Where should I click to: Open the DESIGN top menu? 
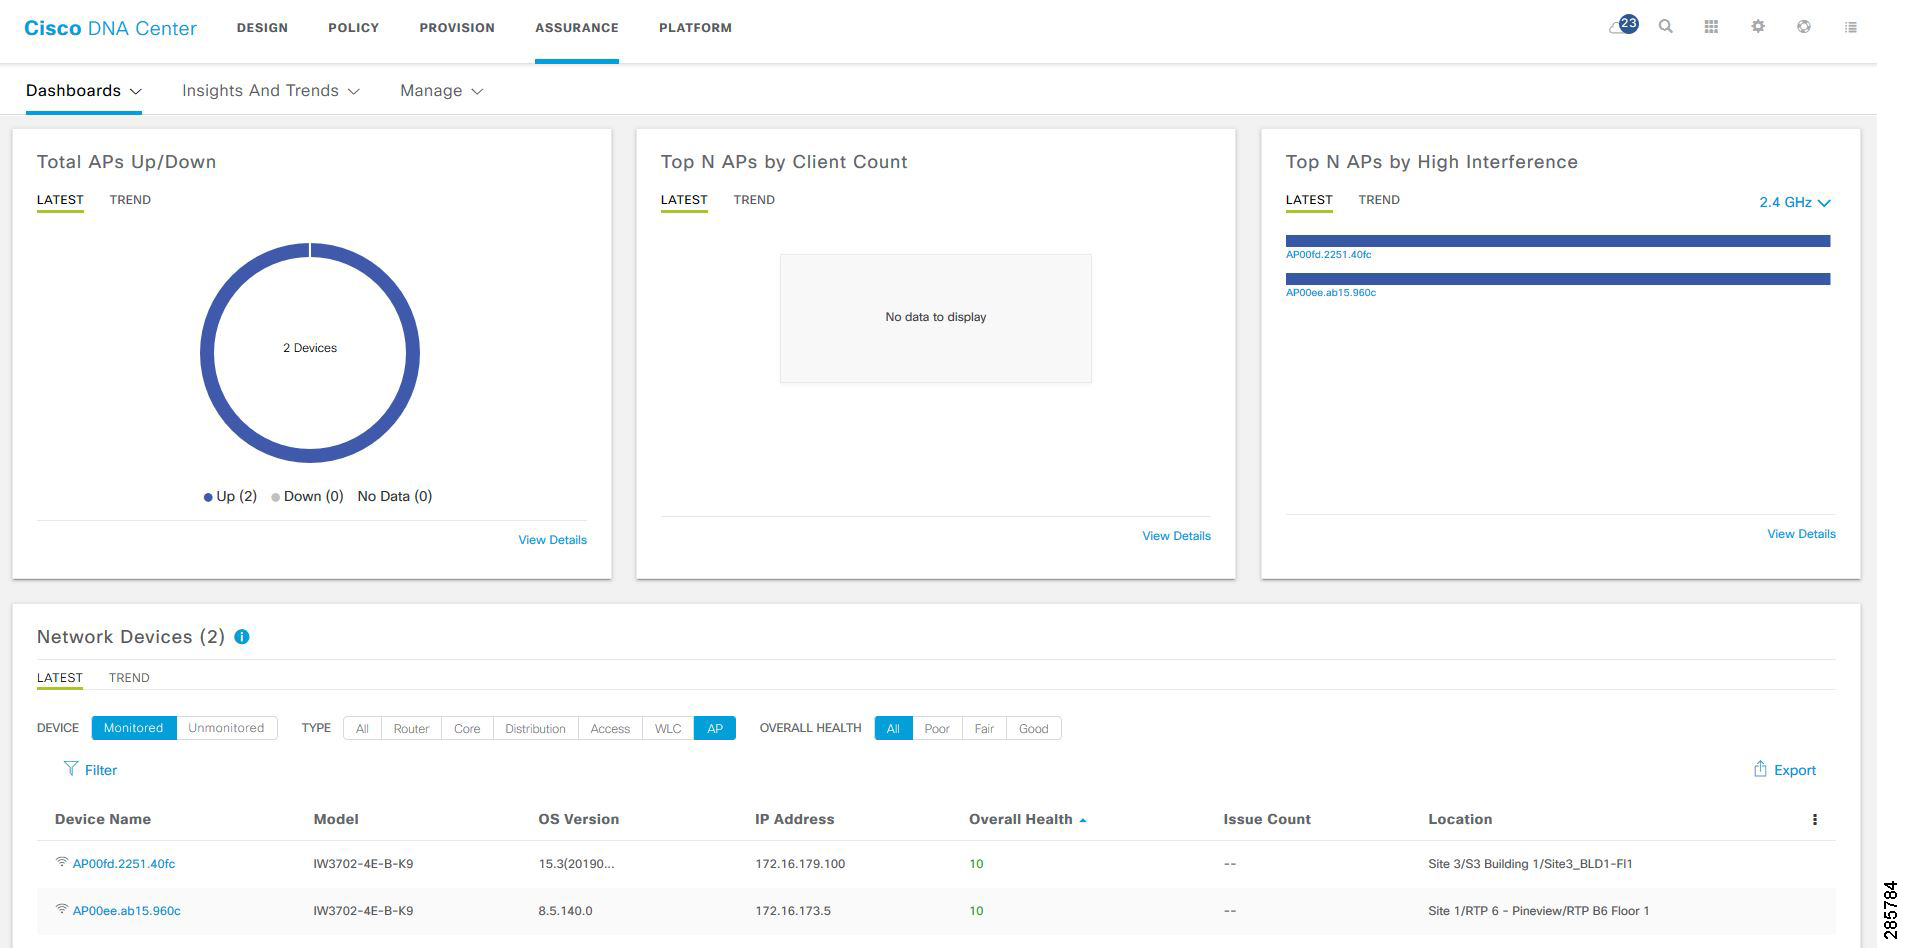tap(262, 28)
